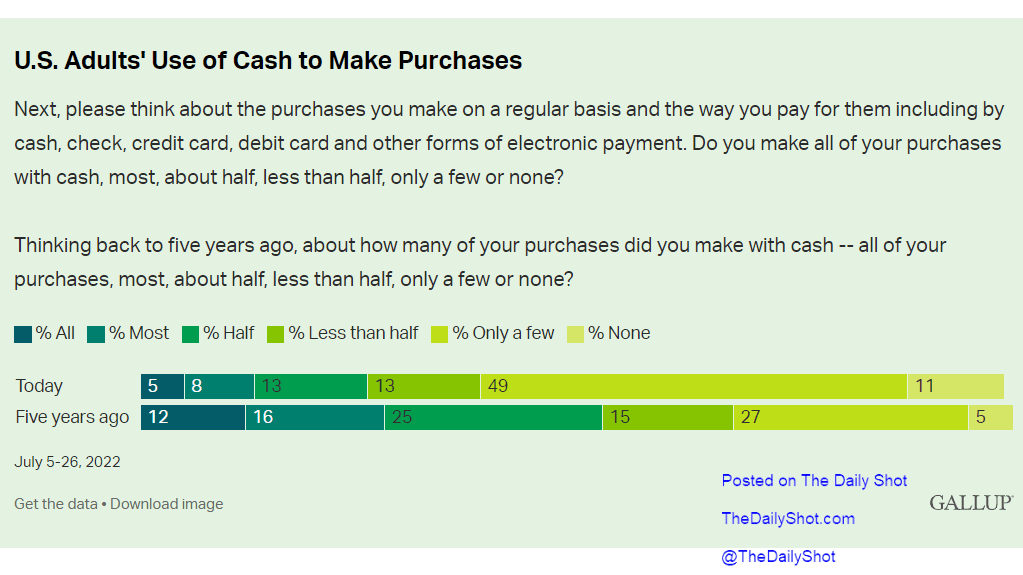Select Five years ago 27 'Only a few' segment

click(x=851, y=418)
